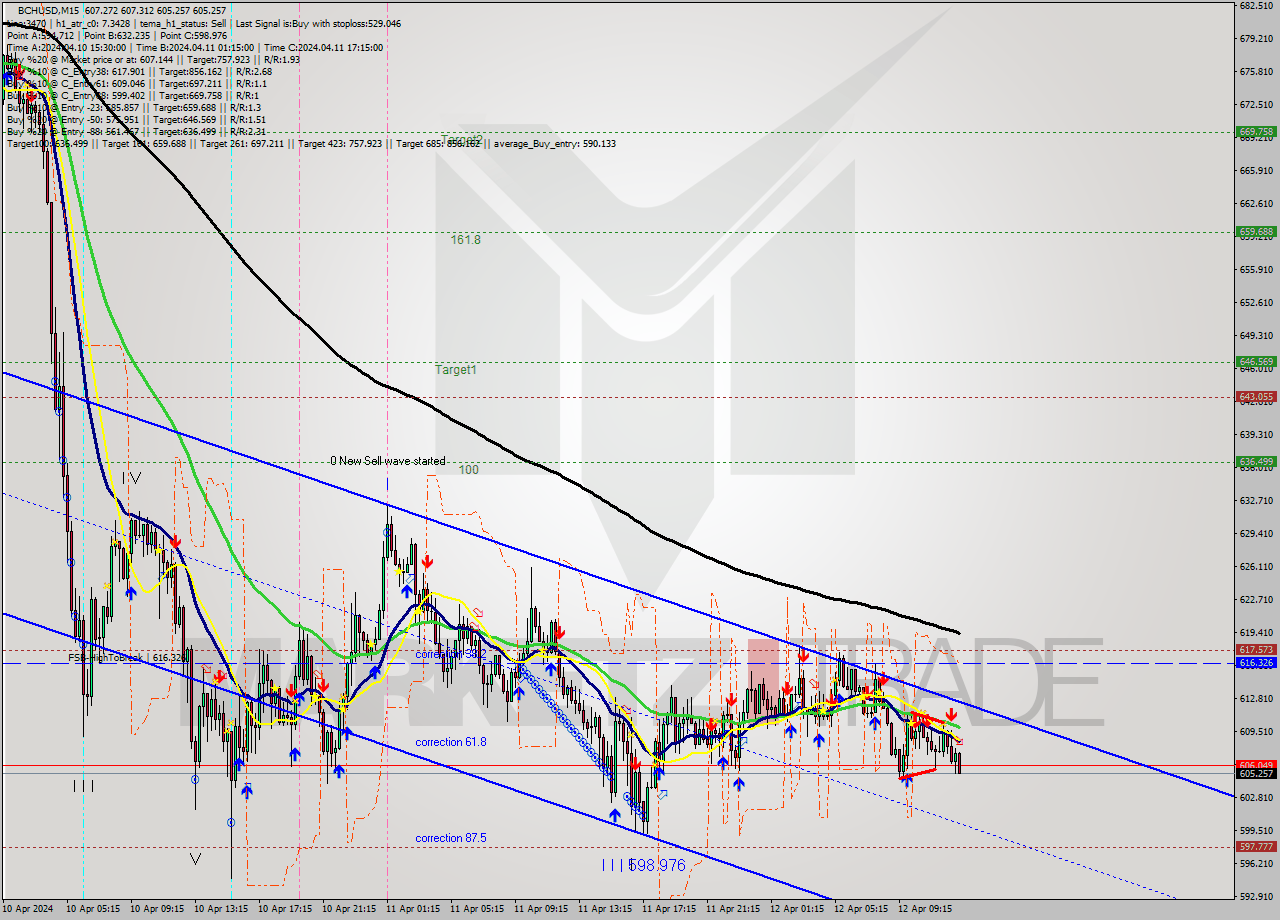Click the red 643.055 price label
Screen dimensions: 1280x920
(x=1256, y=397)
